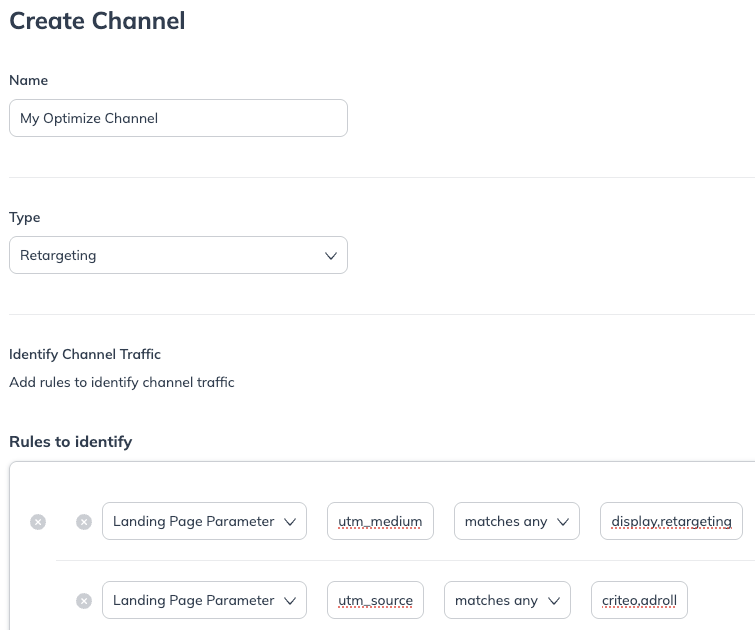The width and height of the screenshot is (755, 630).
Task: Click the channel Name field 'My Optimize Channel'
Action: (x=178, y=118)
